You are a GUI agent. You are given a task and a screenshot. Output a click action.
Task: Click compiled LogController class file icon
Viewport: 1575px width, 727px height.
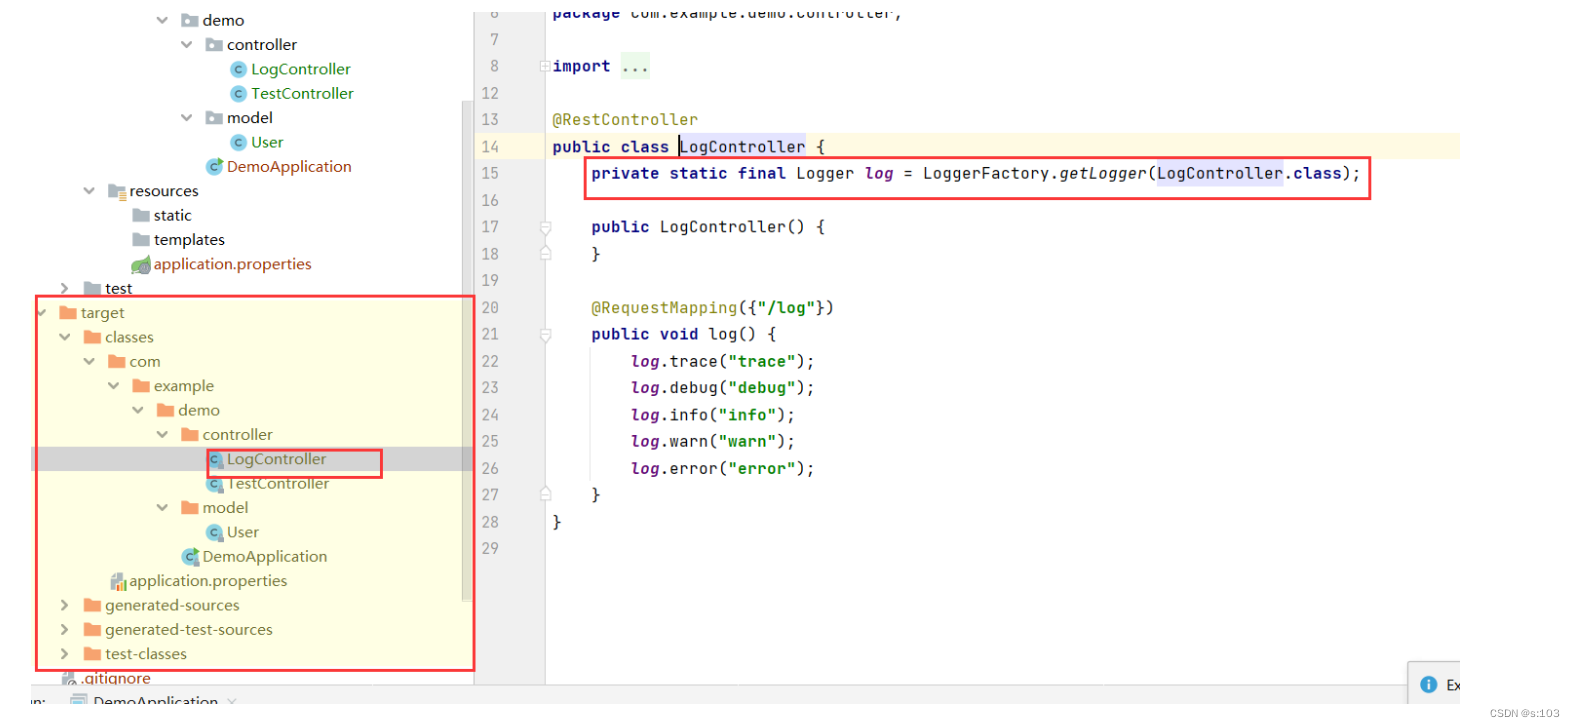[215, 459]
